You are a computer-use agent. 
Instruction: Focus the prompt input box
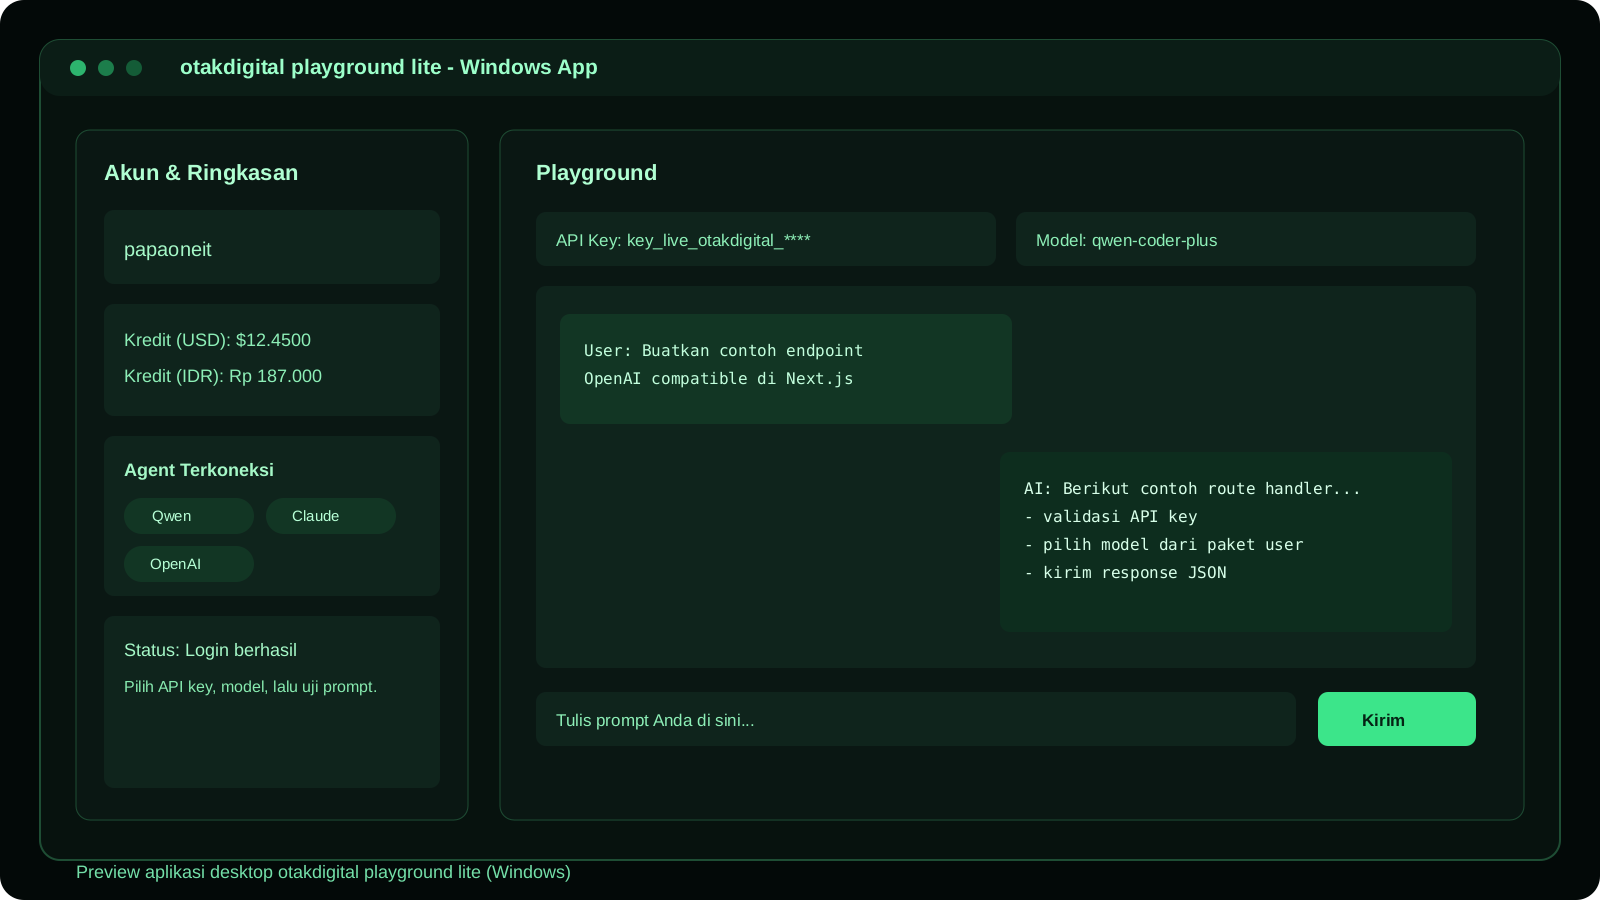point(915,720)
